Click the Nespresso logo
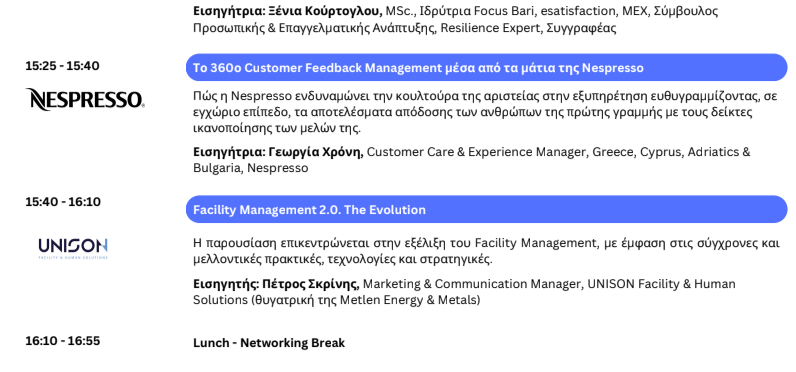Image resolution: width=796 pixels, height=372 pixels. pos(85,99)
